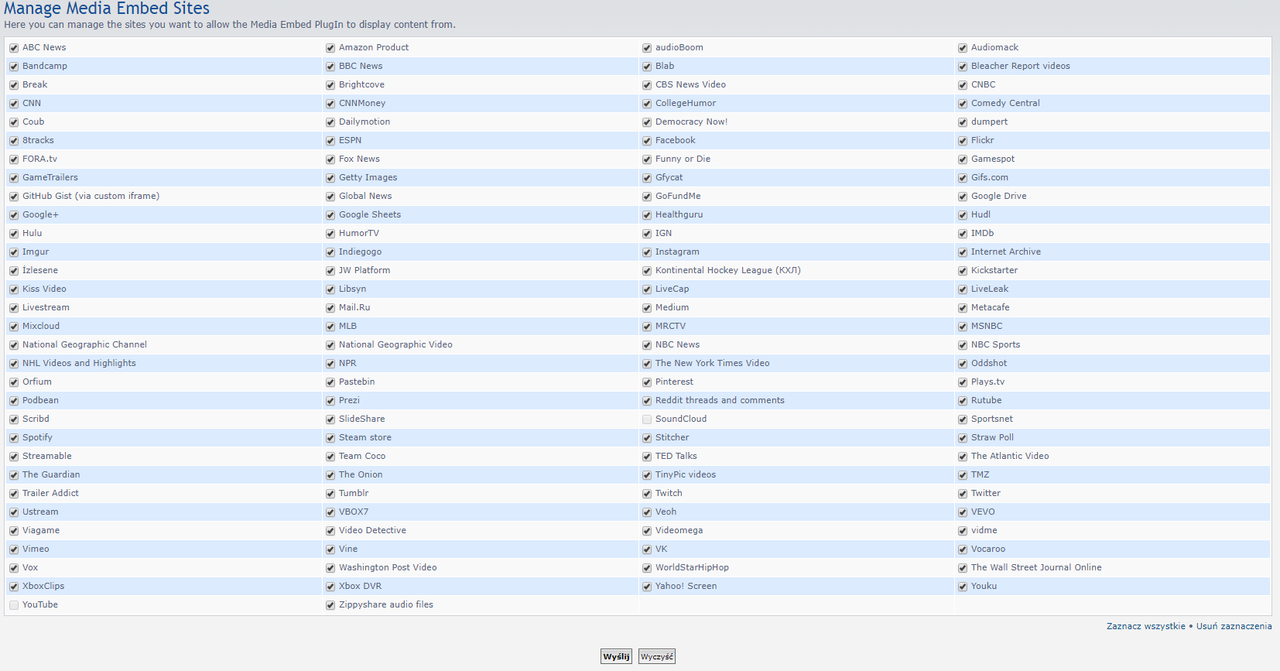Uncheck the TED Talks checkbox
Image resolution: width=1280 pixels, height=671 pixels.
647,456
